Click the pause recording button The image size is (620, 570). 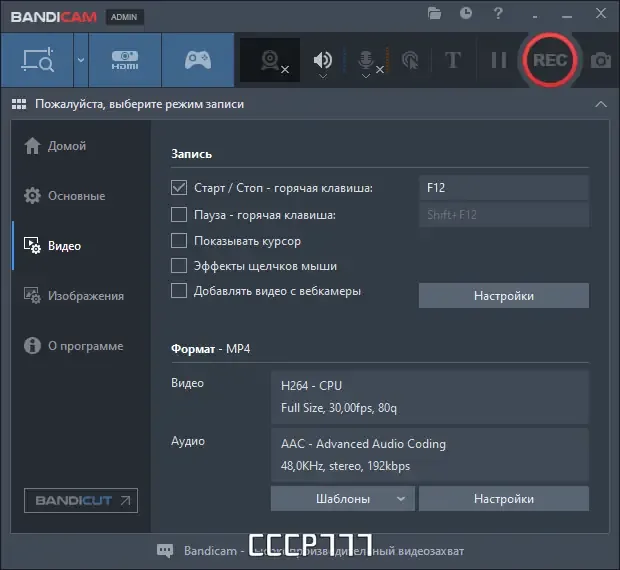[499, 60]
